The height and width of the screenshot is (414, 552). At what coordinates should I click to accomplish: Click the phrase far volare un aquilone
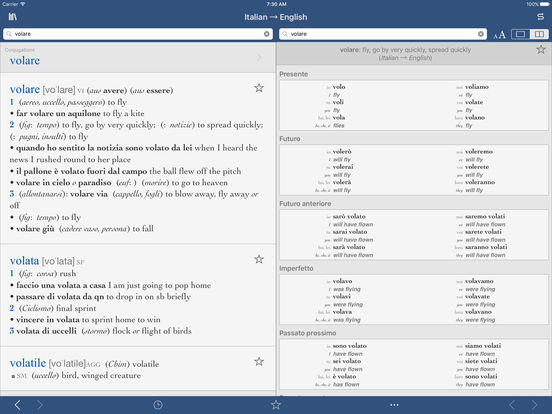coord(58,113)
